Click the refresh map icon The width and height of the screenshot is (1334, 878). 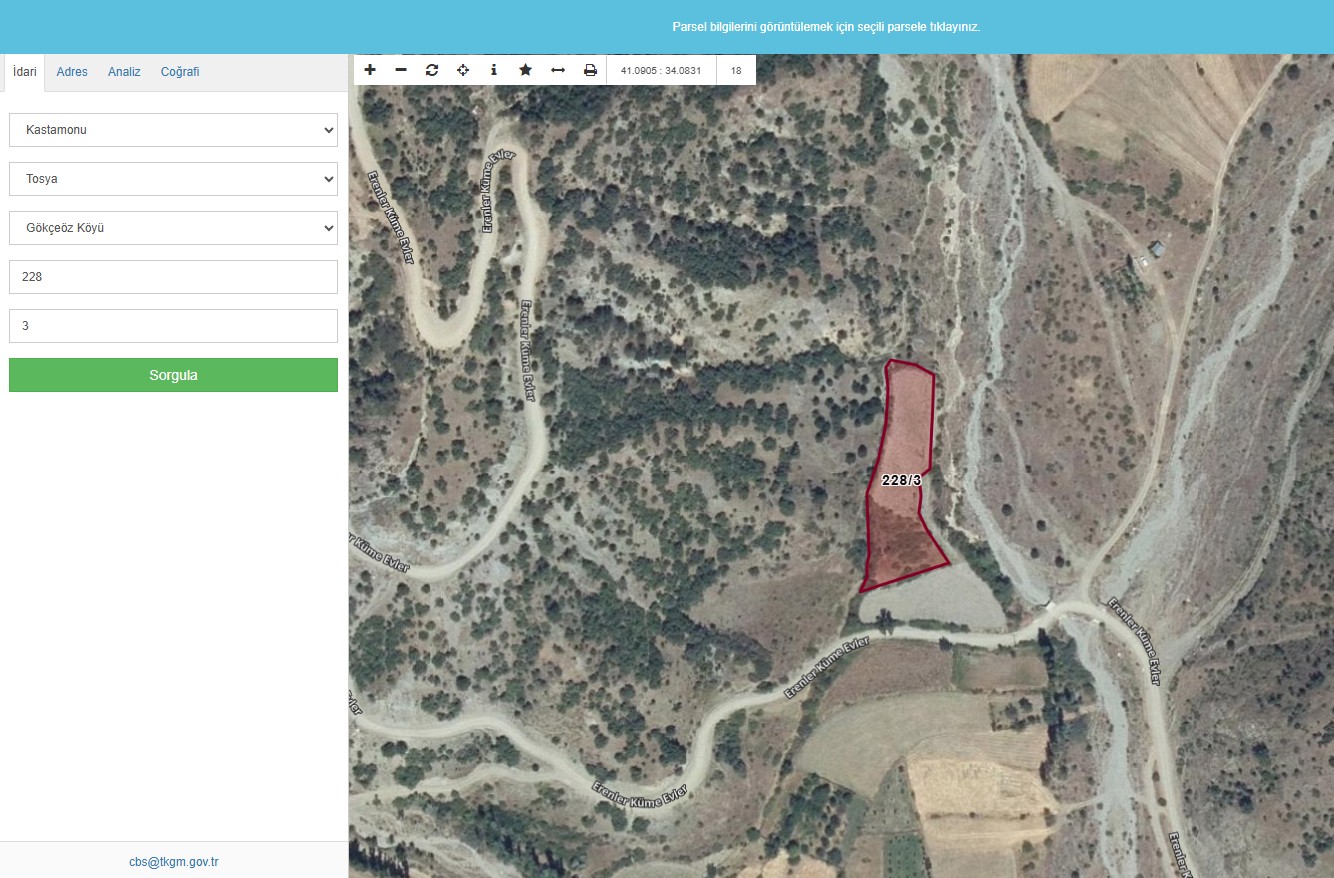432,70
